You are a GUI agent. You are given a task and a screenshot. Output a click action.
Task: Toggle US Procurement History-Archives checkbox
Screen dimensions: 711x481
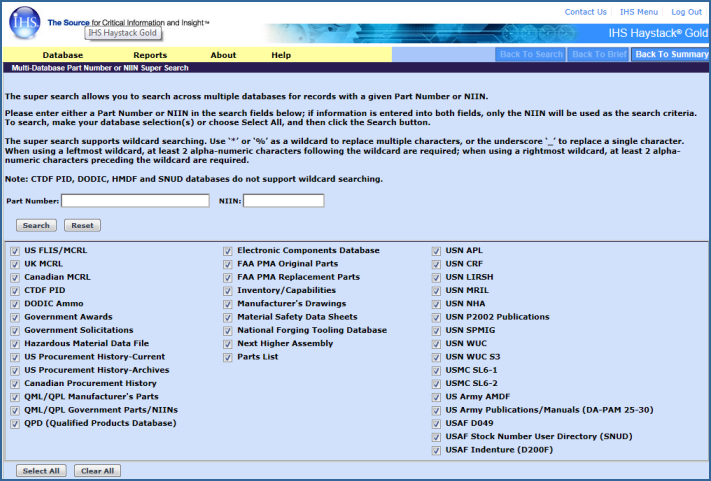click(x=15, y=370)
